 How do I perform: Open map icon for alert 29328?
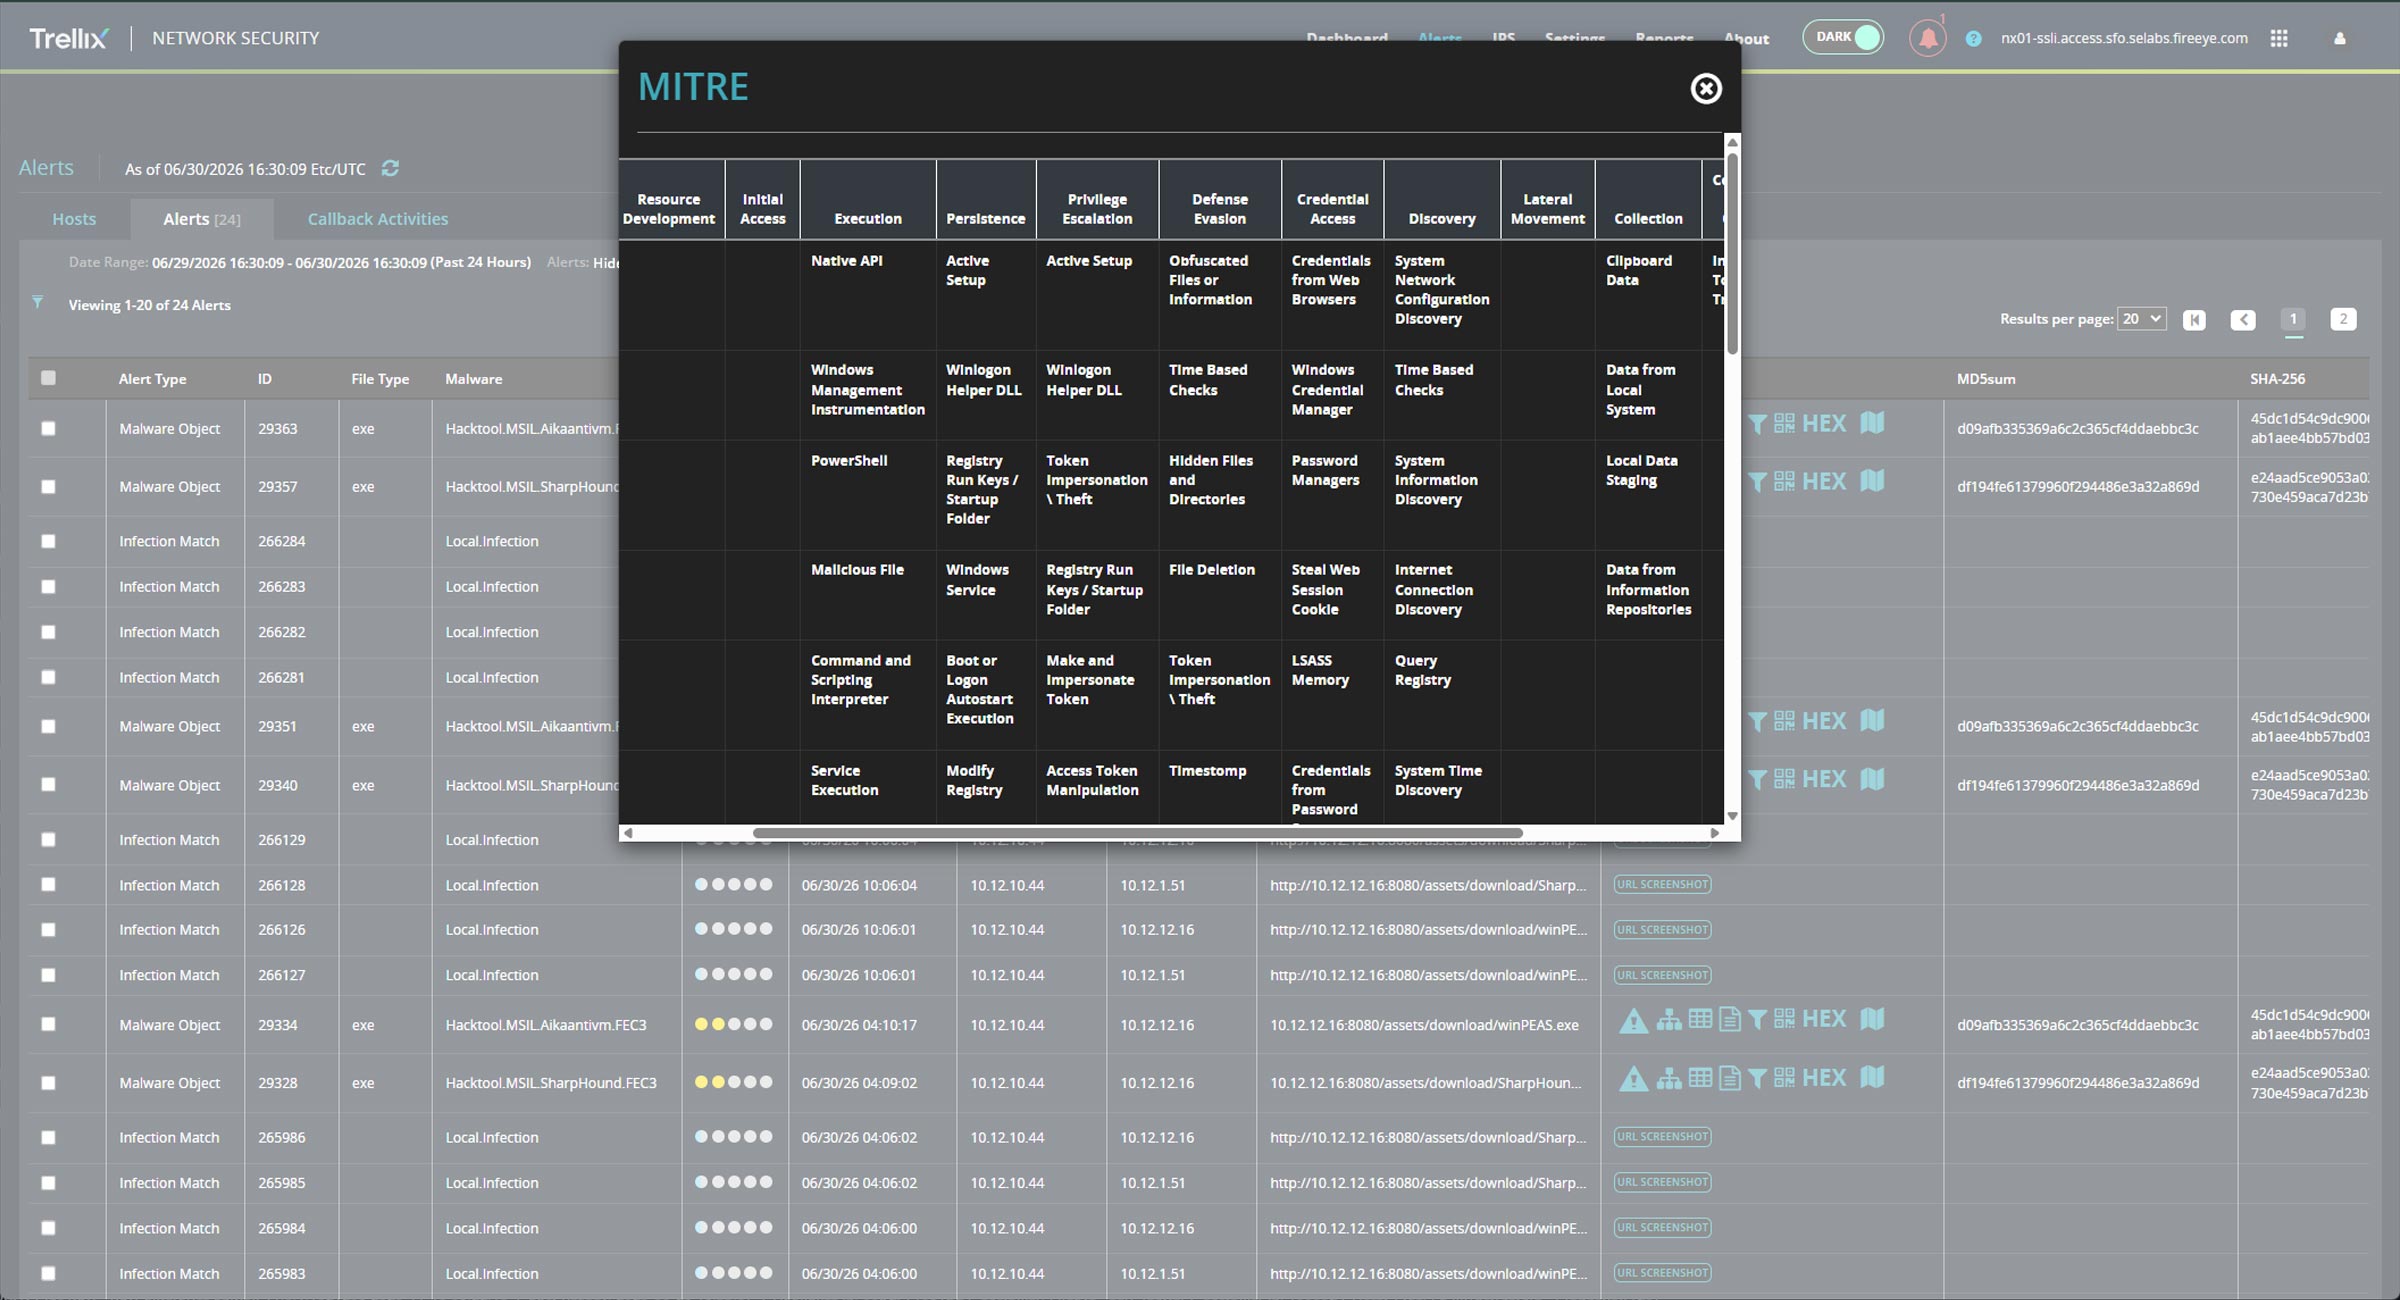pyautogui.click(x=1872, y=1077)
